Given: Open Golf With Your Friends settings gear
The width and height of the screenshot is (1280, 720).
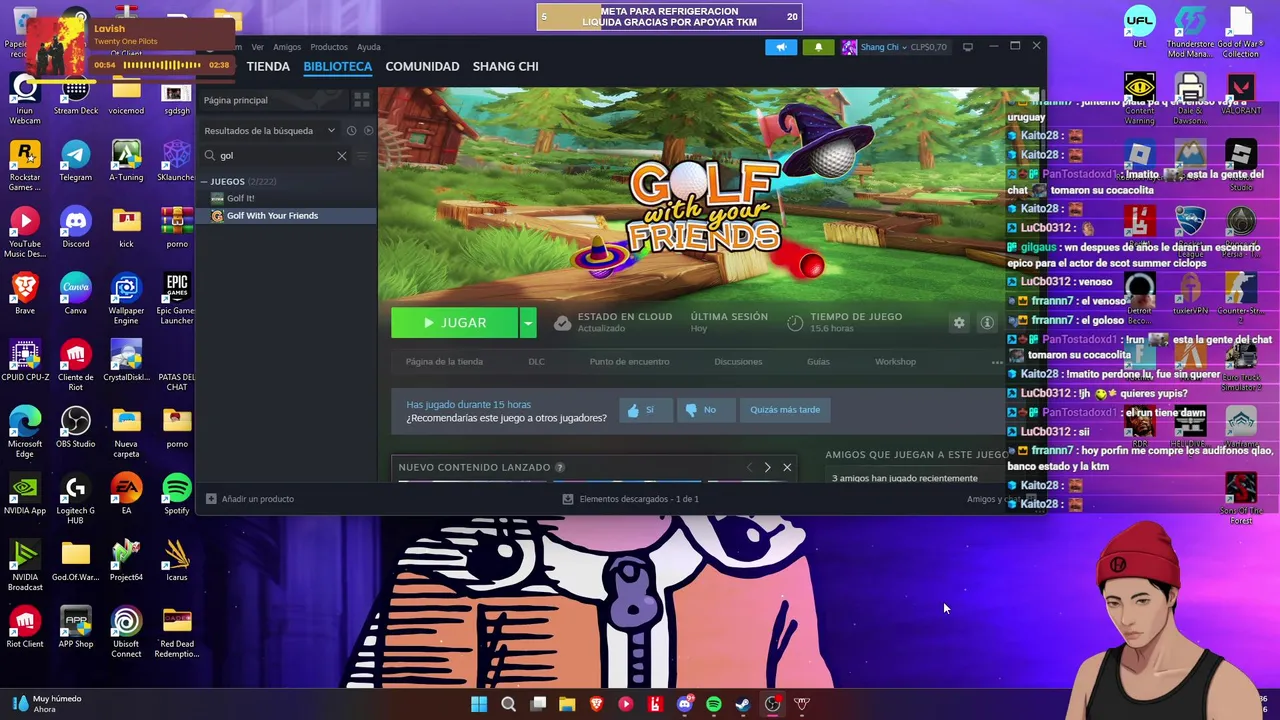Looking at the screenshot, I should pos(959,323).
